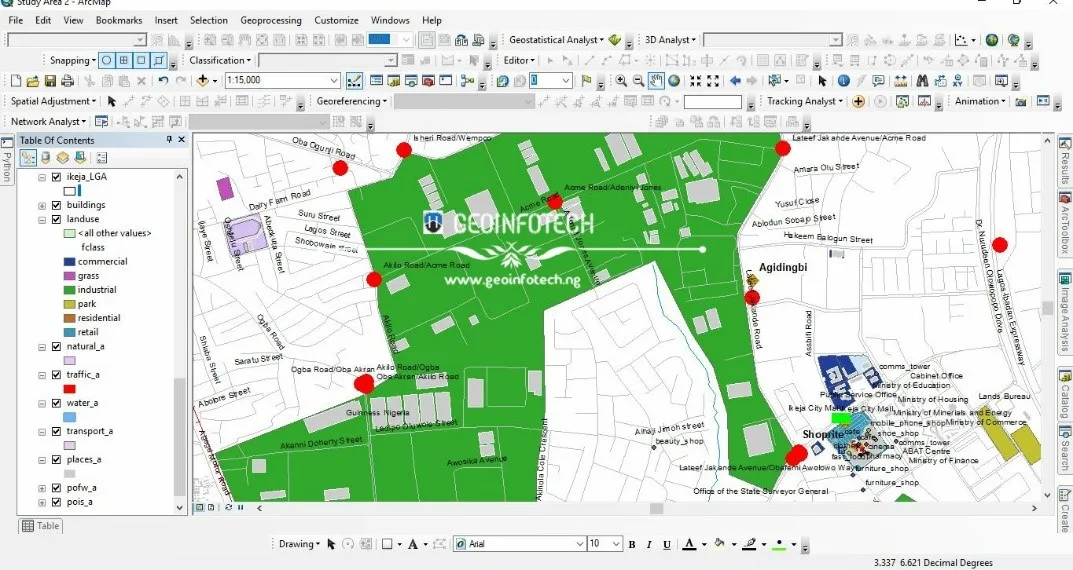Click the industrial green legend swatch

(x=69, y=290)
